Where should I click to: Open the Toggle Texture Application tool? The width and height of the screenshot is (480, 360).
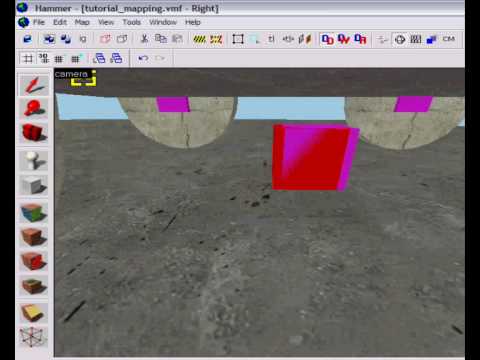[x=34, y=213]
